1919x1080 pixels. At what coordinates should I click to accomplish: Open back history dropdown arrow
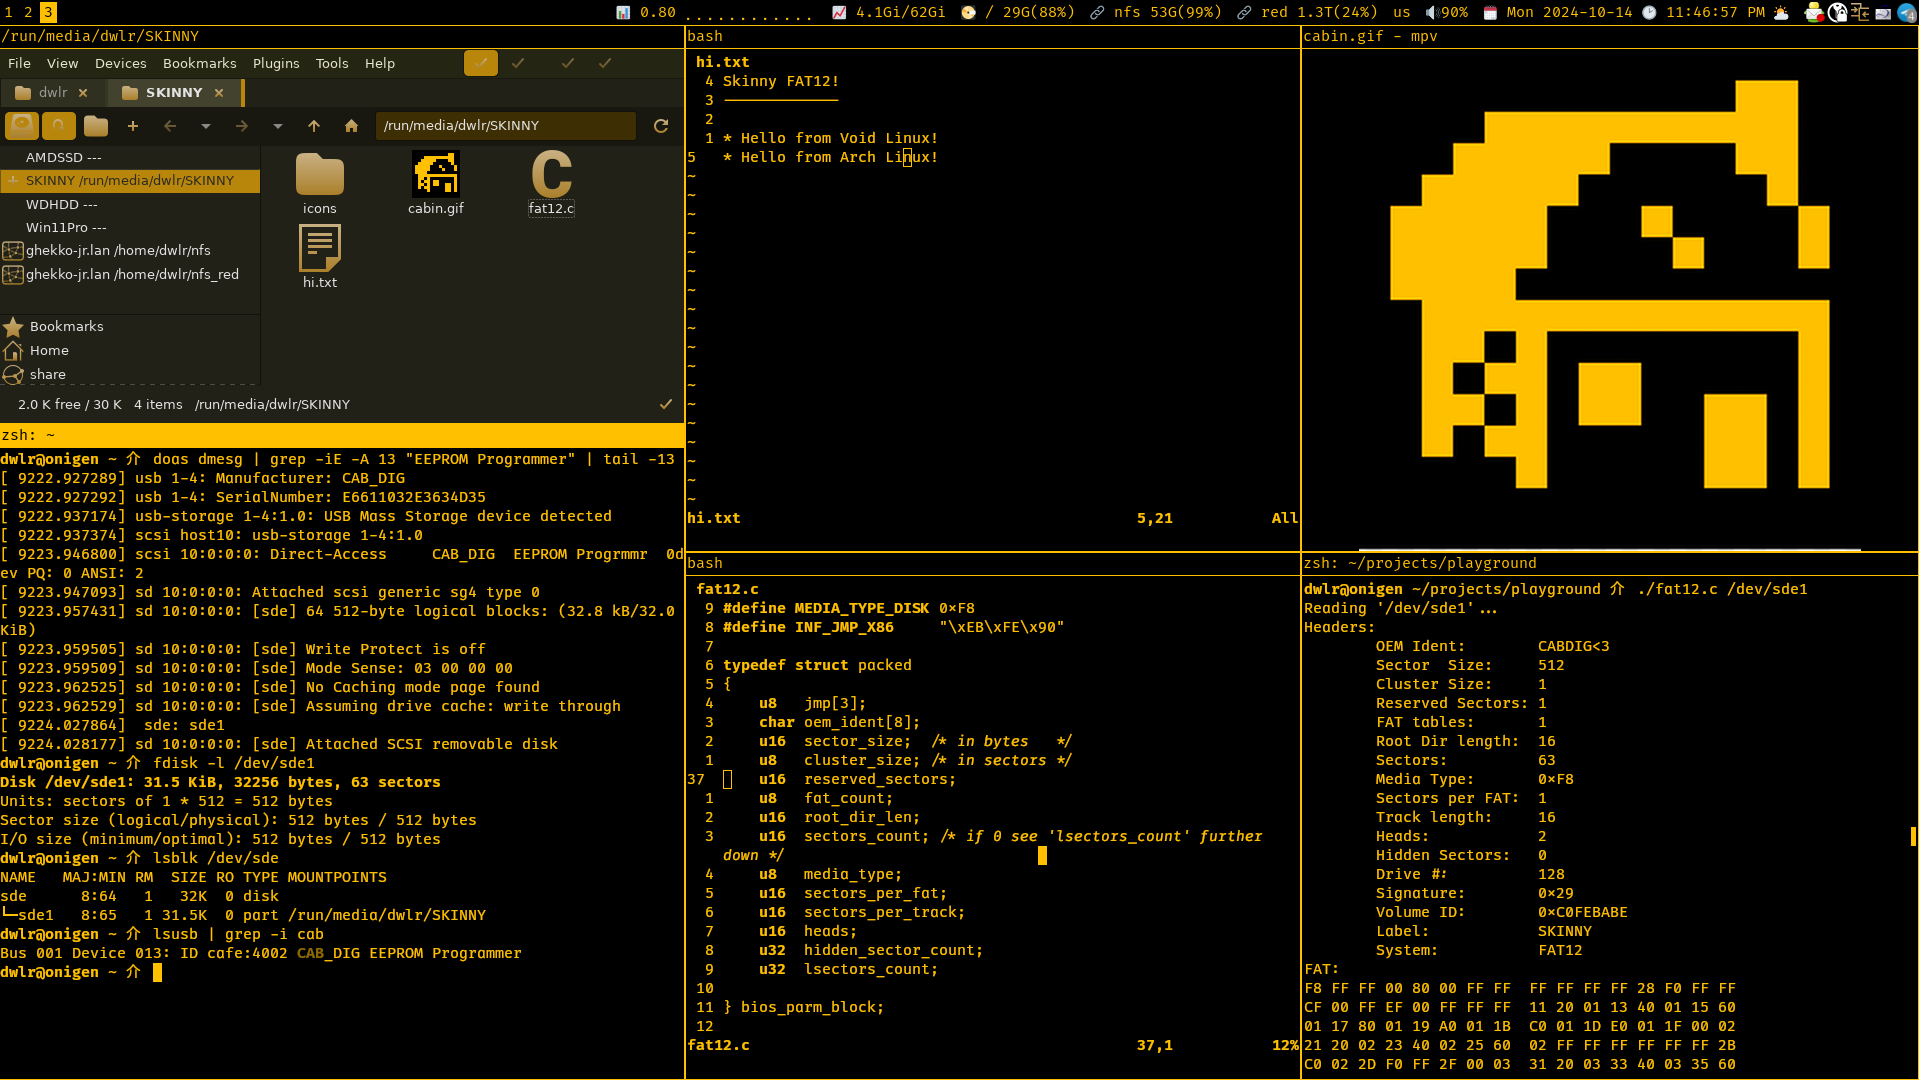(206, 126)
